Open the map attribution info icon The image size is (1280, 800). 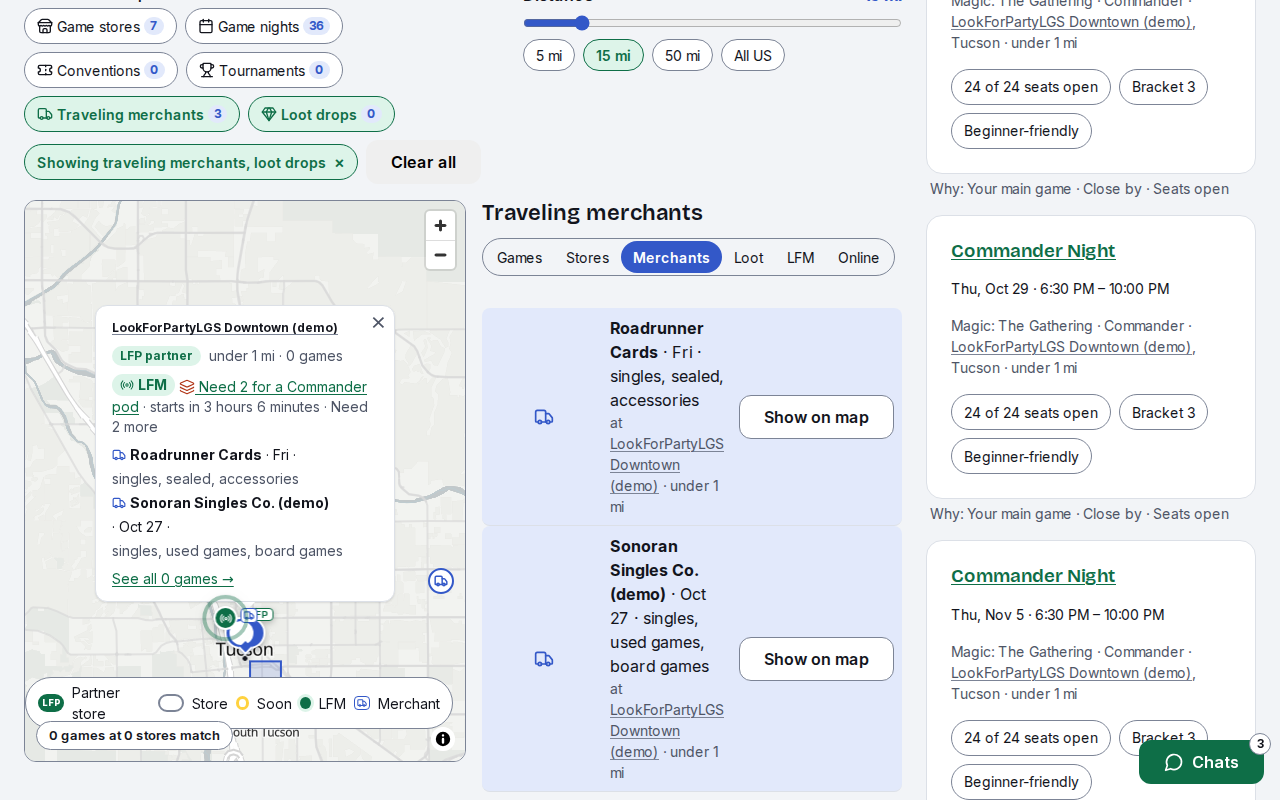[x=443, y=739]
